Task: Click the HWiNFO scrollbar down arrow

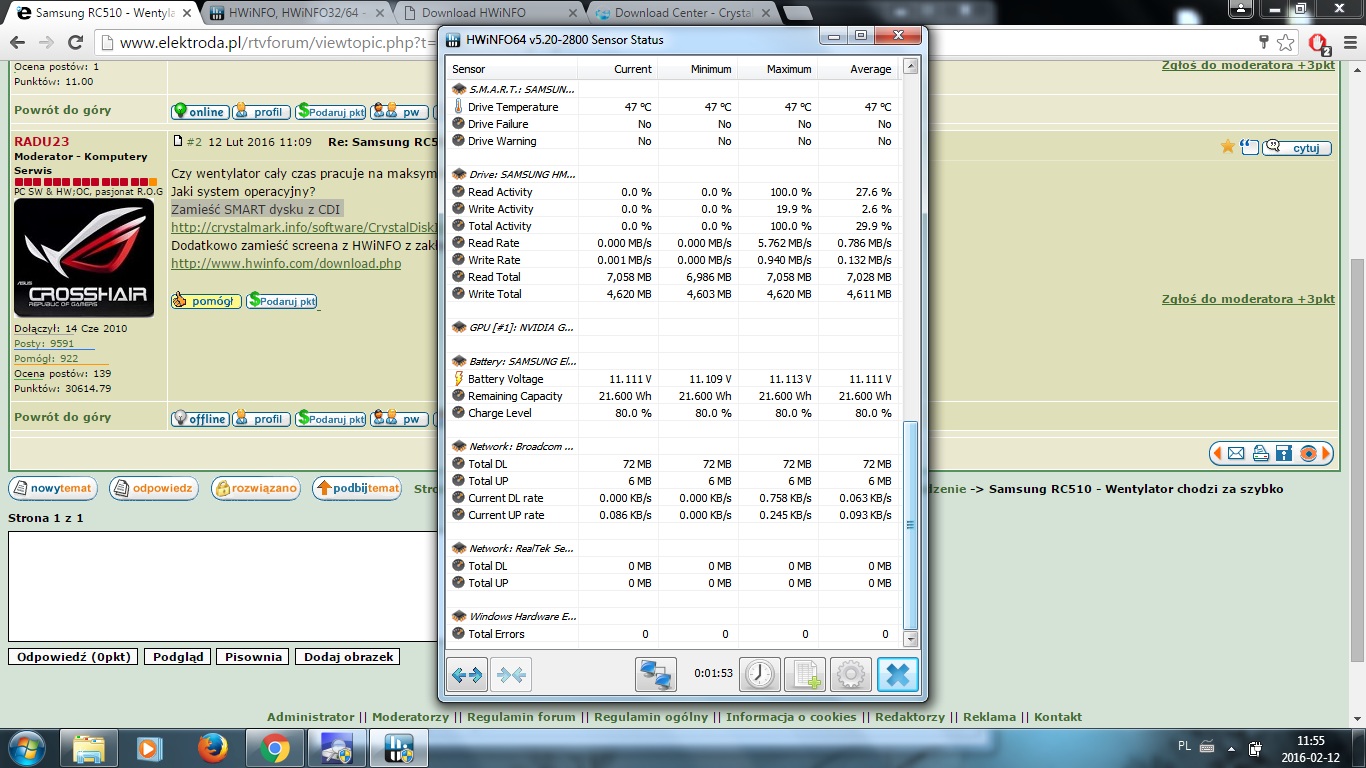Action: (x=910, y=638)
